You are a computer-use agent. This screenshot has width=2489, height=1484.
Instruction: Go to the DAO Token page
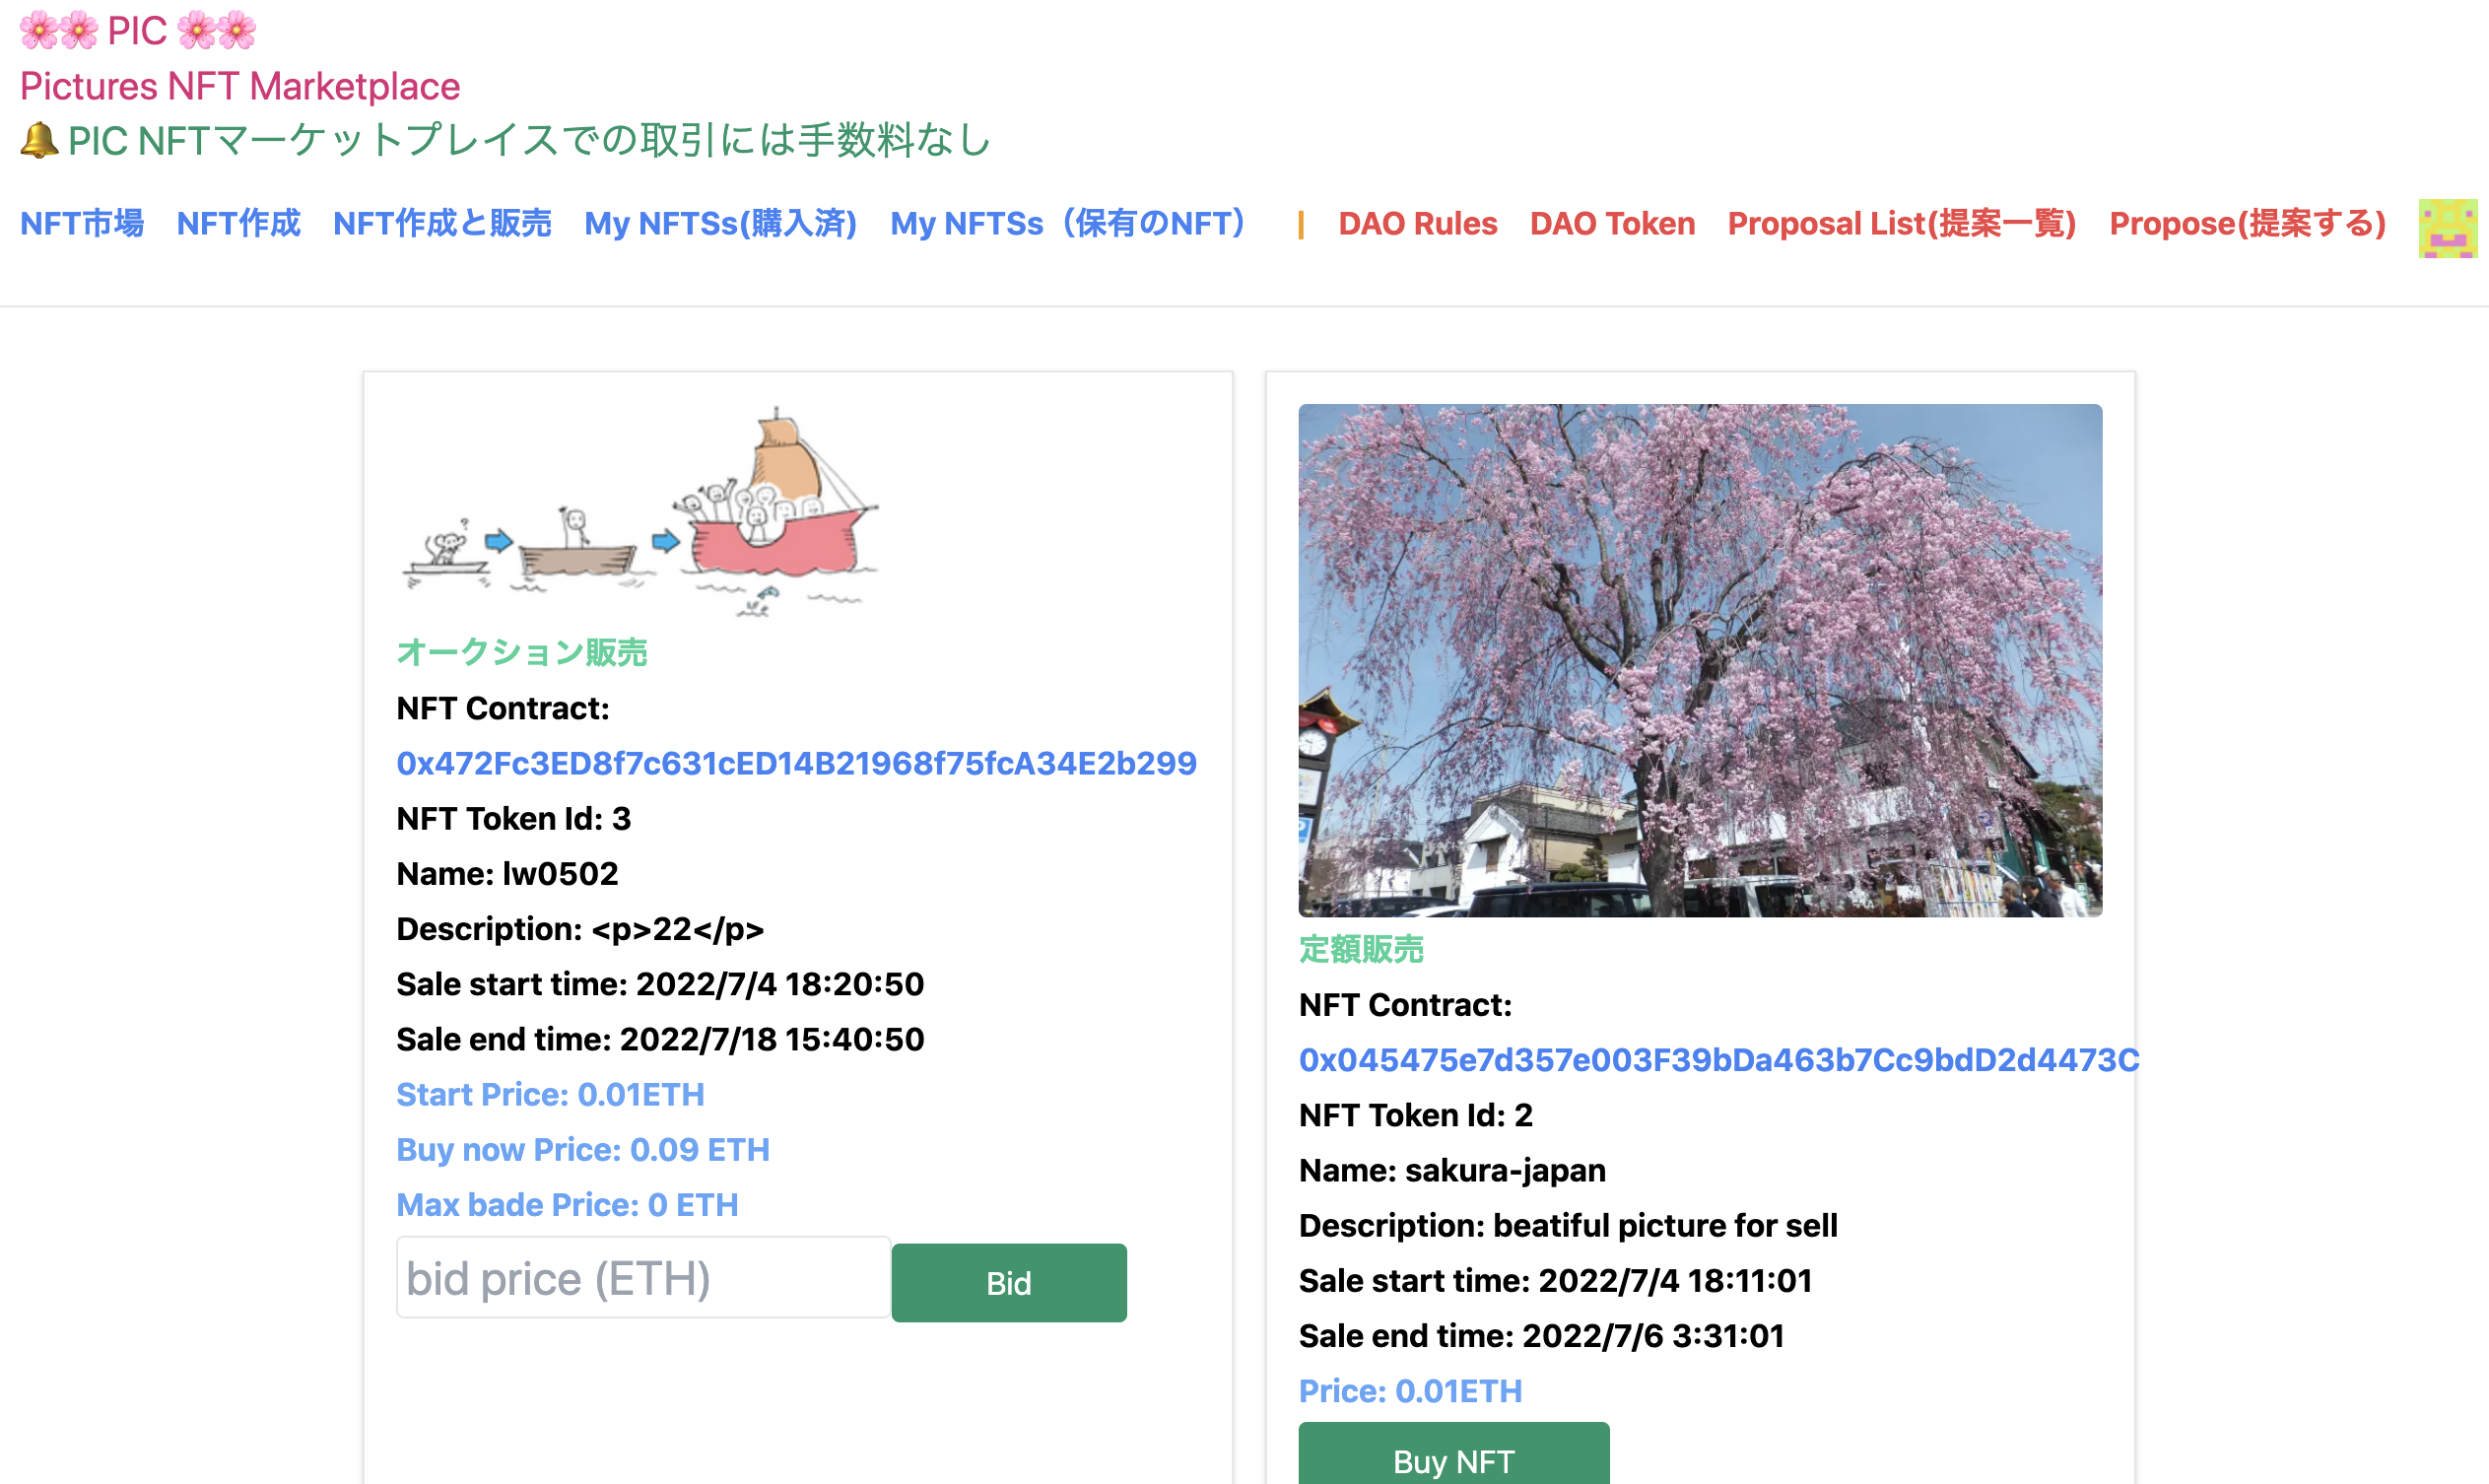(x=1612, y=223)
